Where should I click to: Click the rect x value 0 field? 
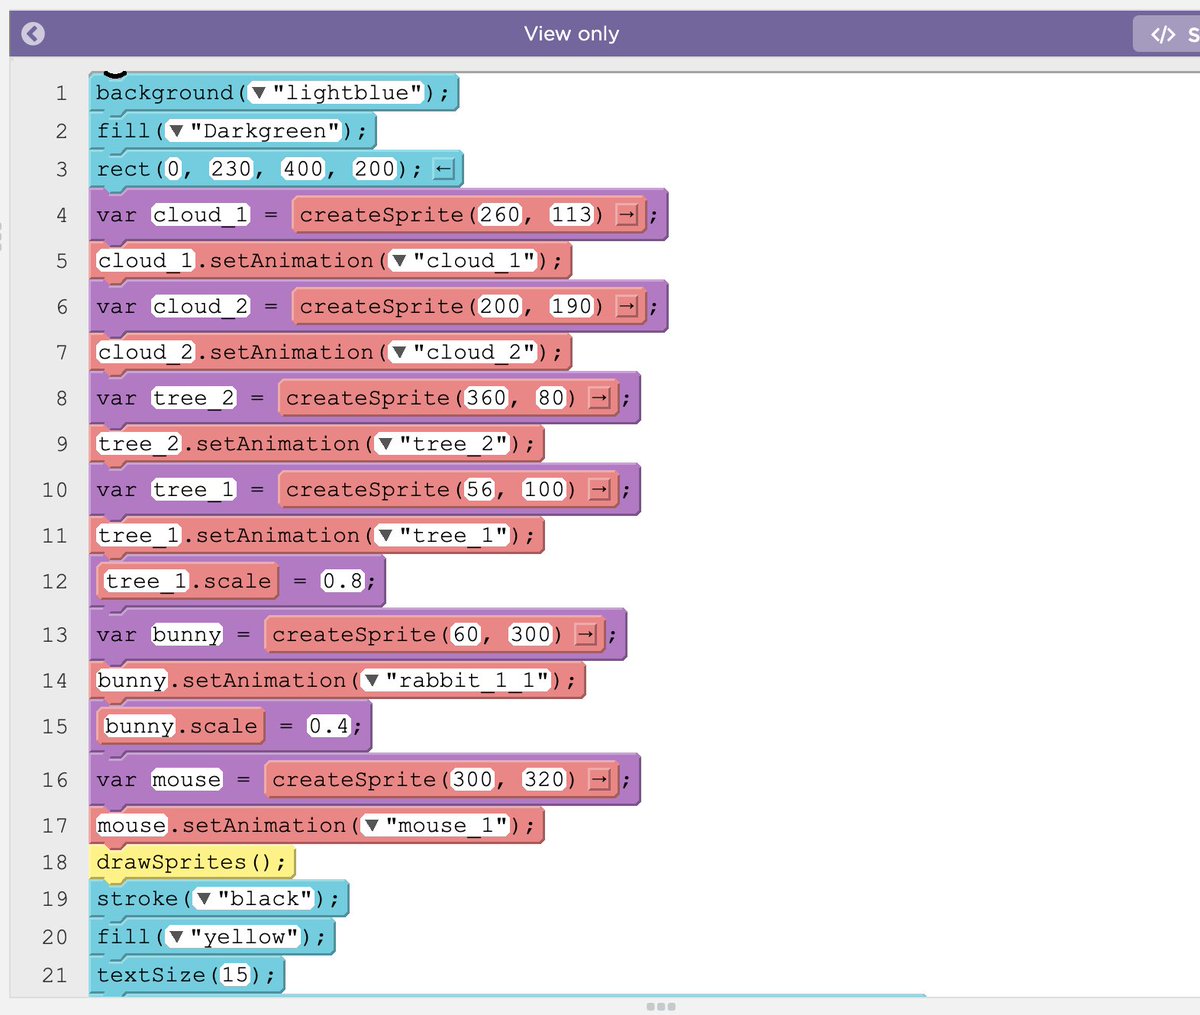(x=174, y=169)
